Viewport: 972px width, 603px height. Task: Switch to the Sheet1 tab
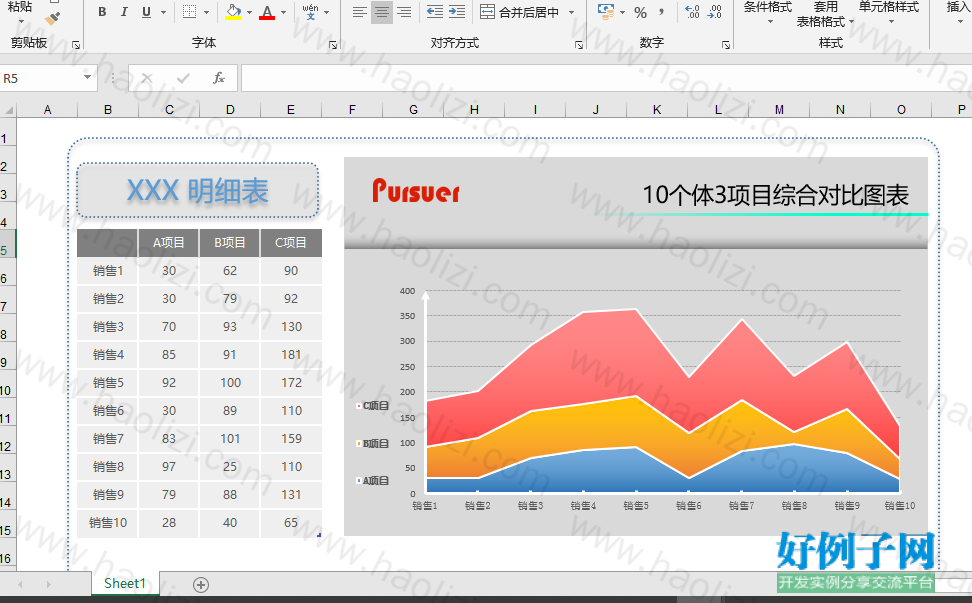tap(125, 584)
